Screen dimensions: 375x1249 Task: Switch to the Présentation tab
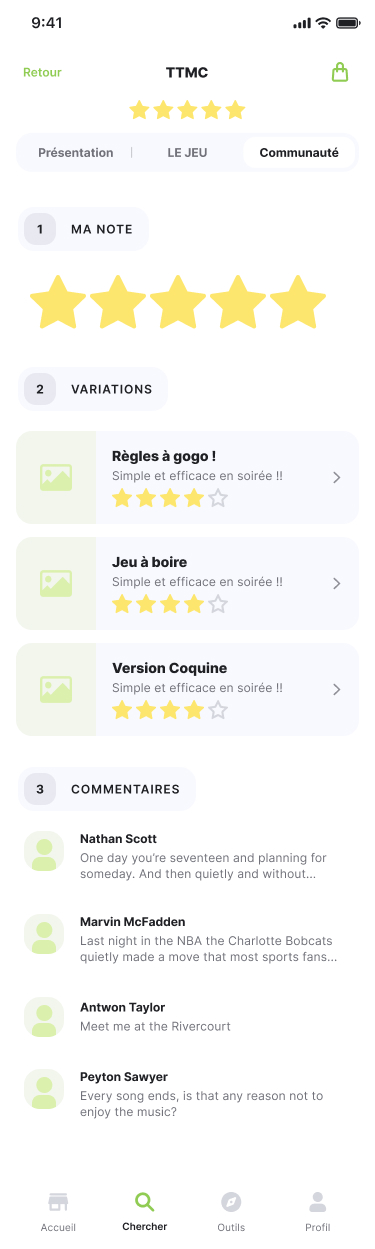pyautogui.click(x=76, y=153)
